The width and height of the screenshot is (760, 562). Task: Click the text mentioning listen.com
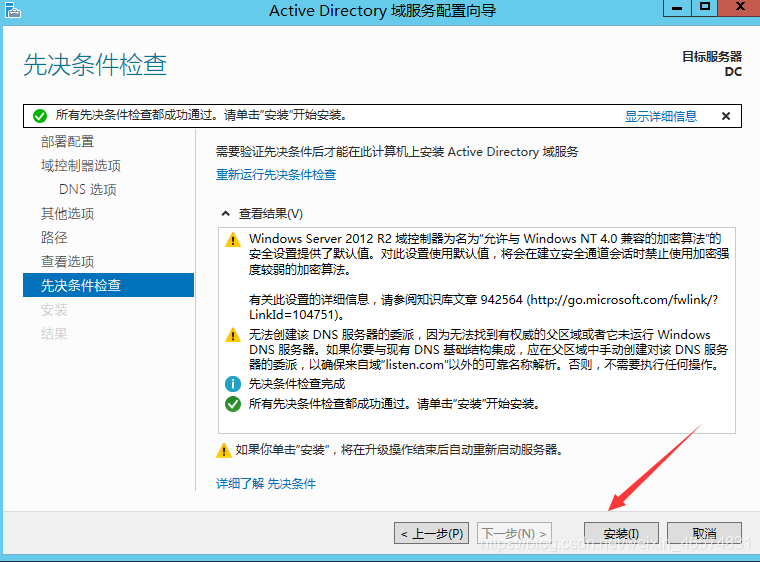[489, 350]
